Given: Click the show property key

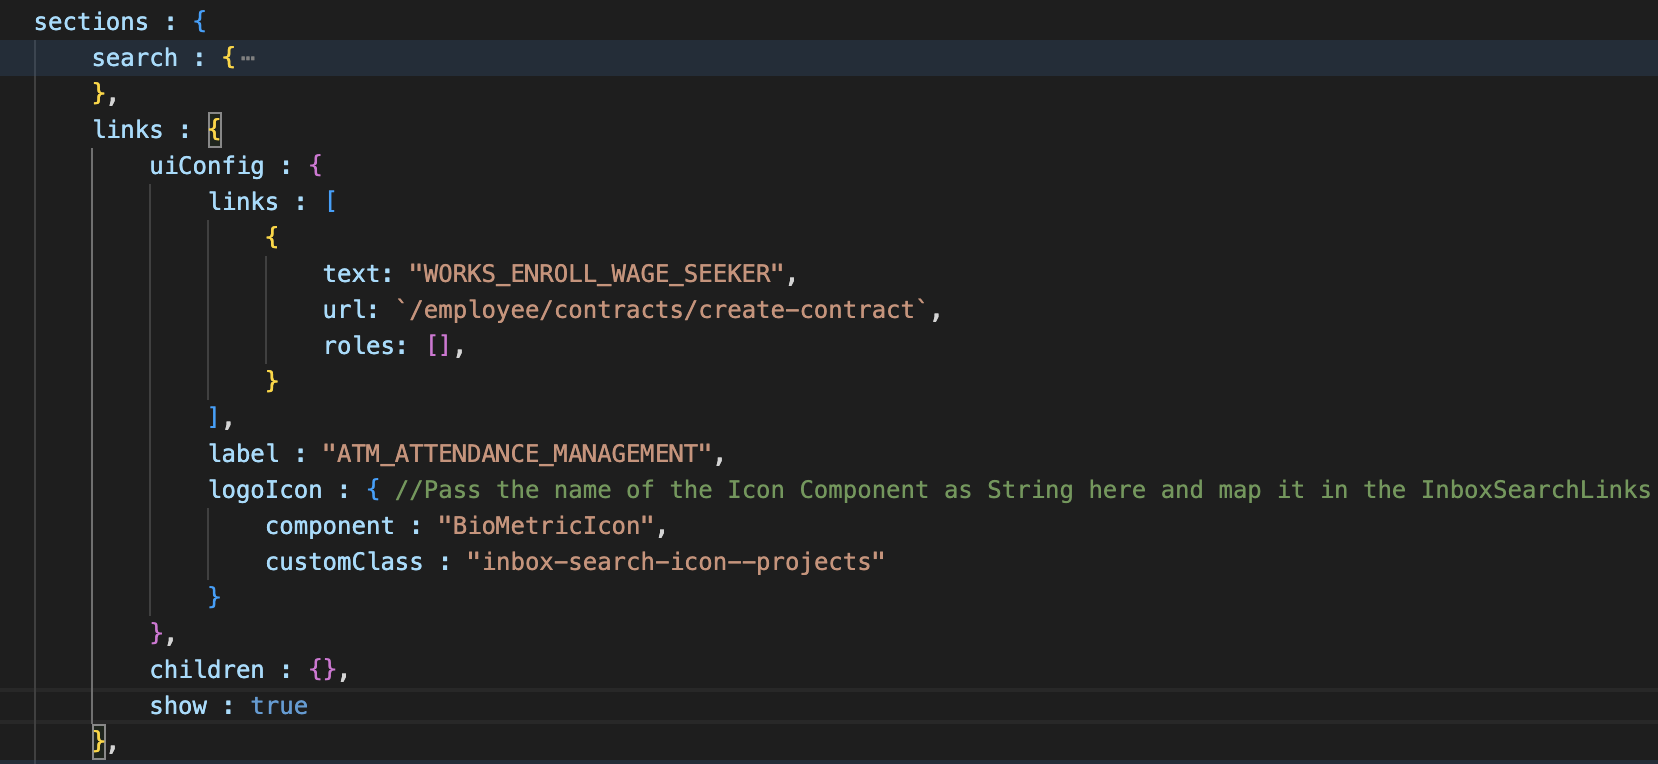Looking at the screenshot, I should point(178,706).
